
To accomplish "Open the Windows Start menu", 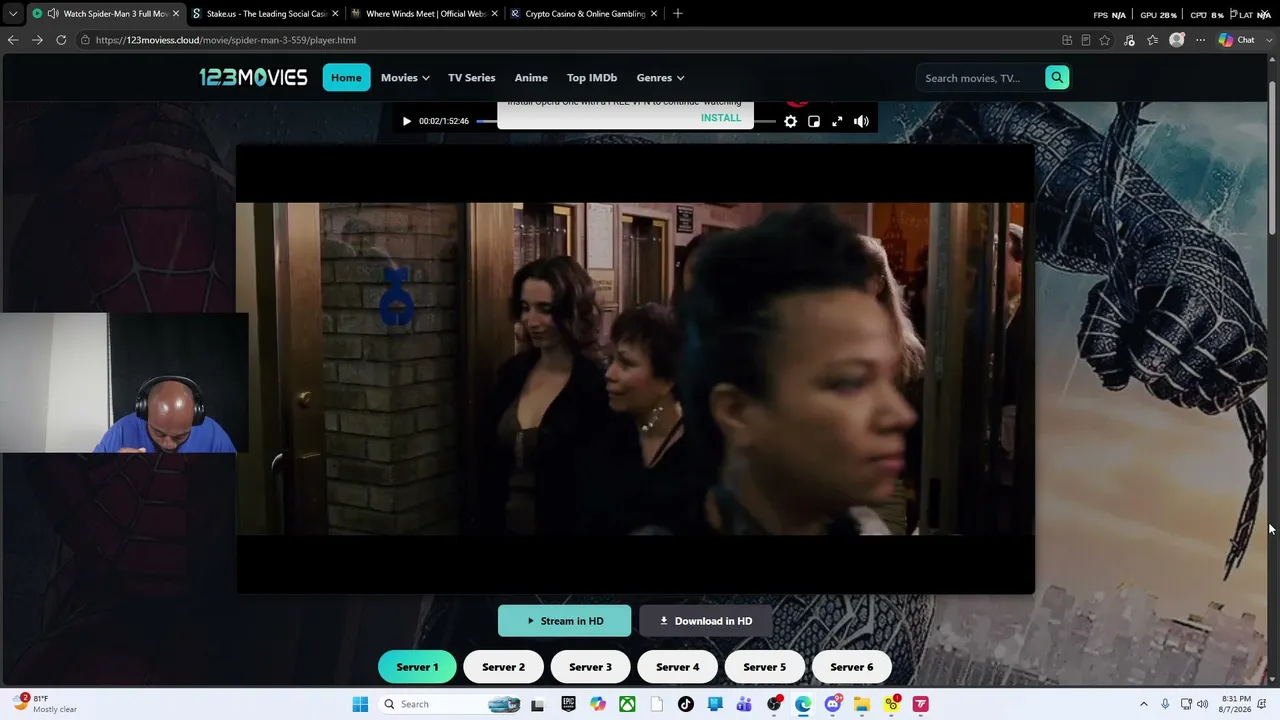I will [x=360, y=704].
